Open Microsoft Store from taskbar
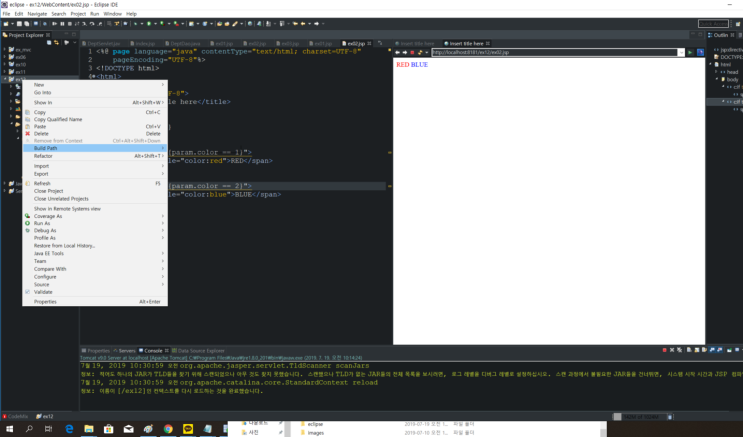The height and width of the screenshot is (437, 743). (x=109, y=429)
